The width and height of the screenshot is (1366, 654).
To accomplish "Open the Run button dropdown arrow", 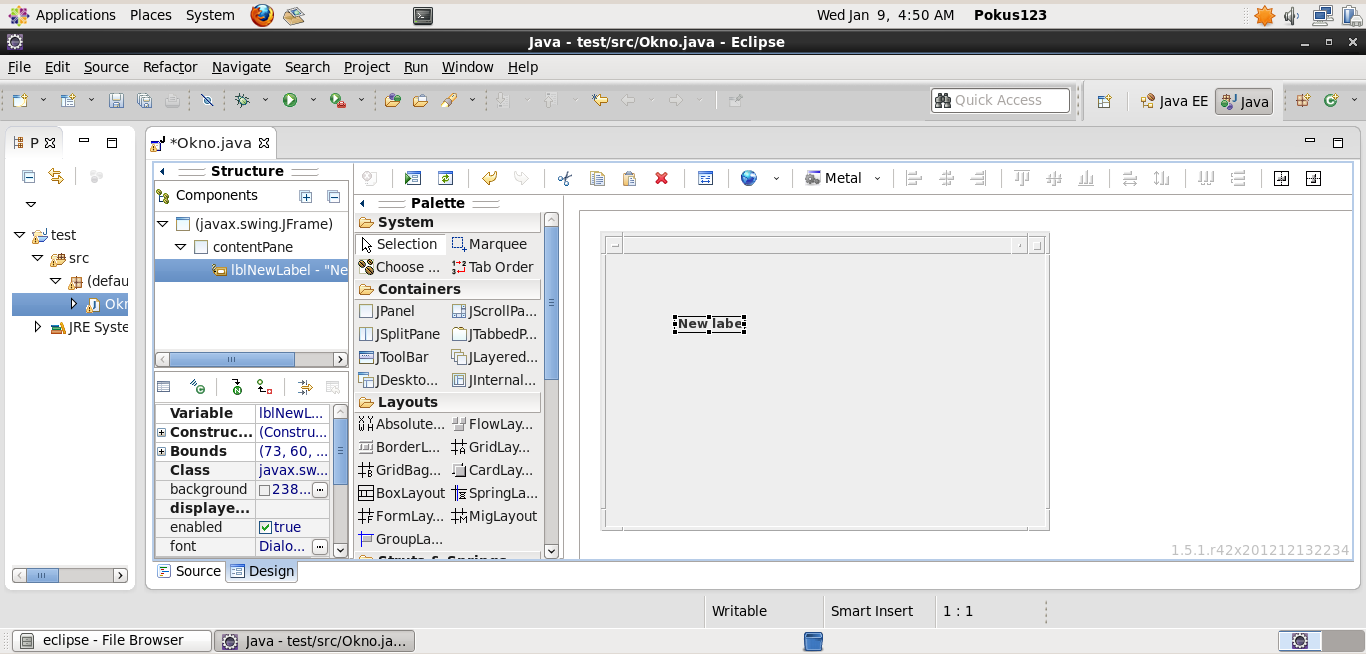I will tap(313, 100).
